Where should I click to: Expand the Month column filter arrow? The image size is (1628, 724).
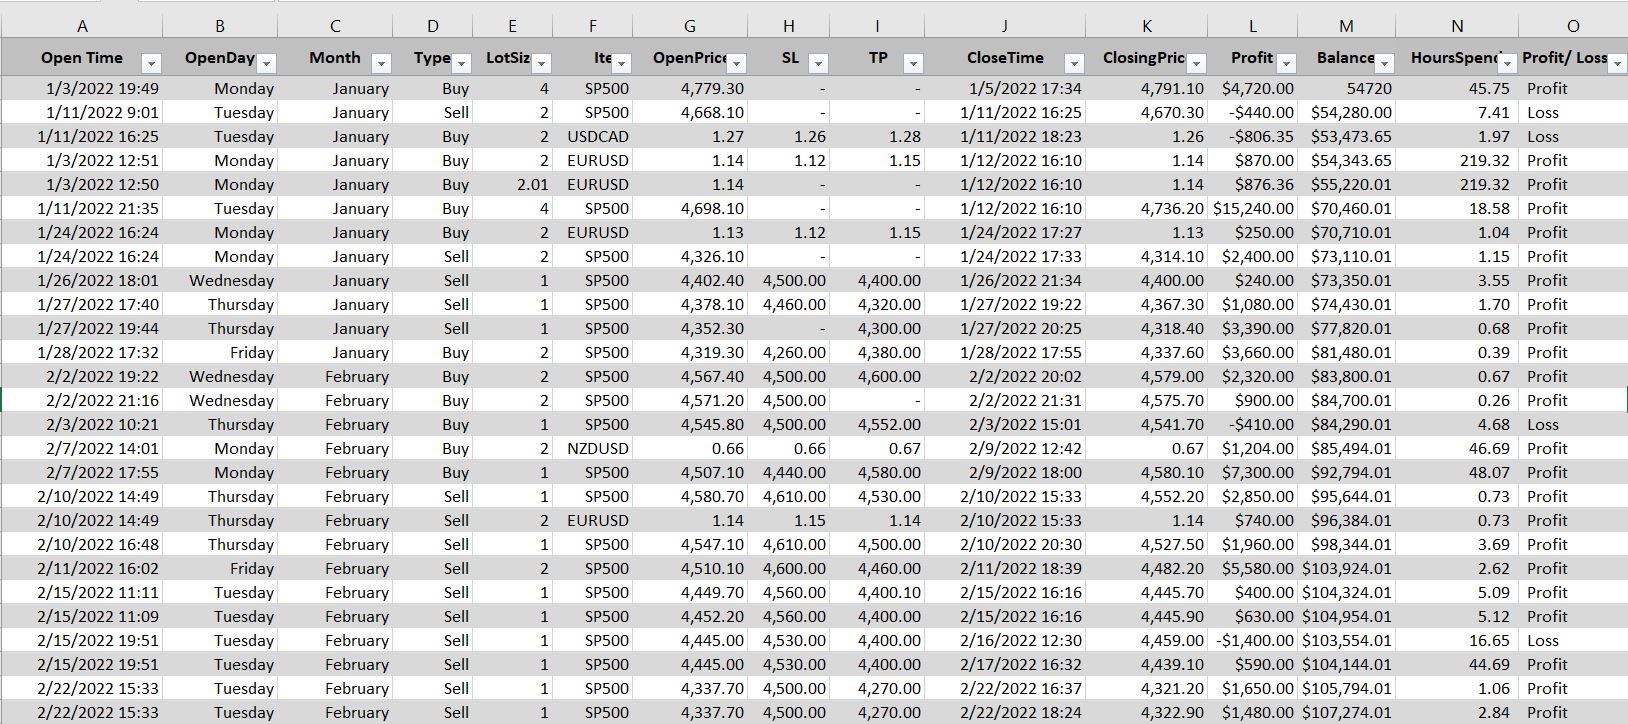point(381,64)
